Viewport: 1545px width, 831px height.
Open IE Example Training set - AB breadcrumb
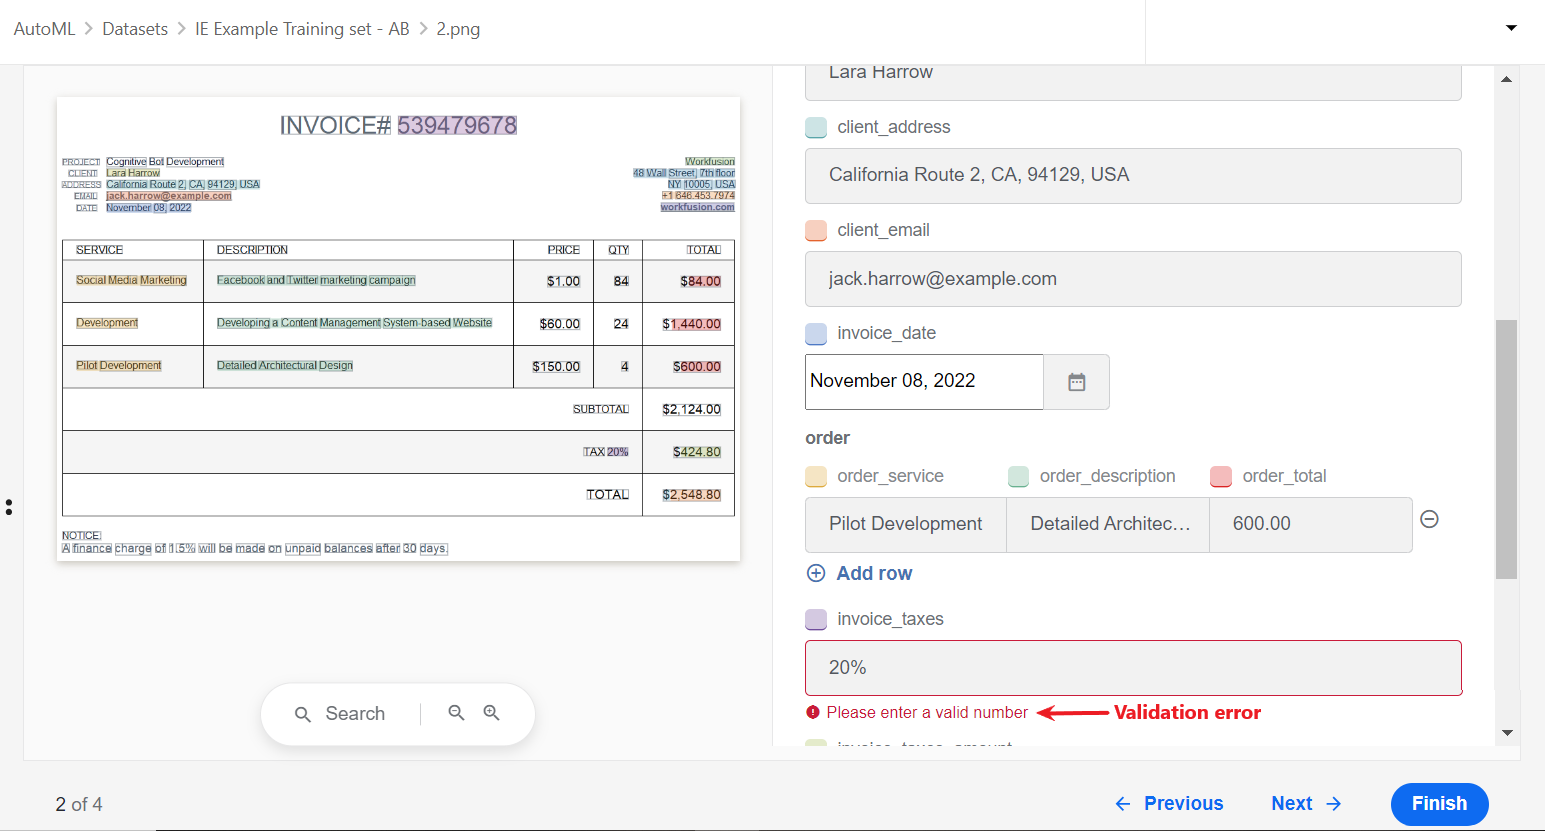(302, 29)
